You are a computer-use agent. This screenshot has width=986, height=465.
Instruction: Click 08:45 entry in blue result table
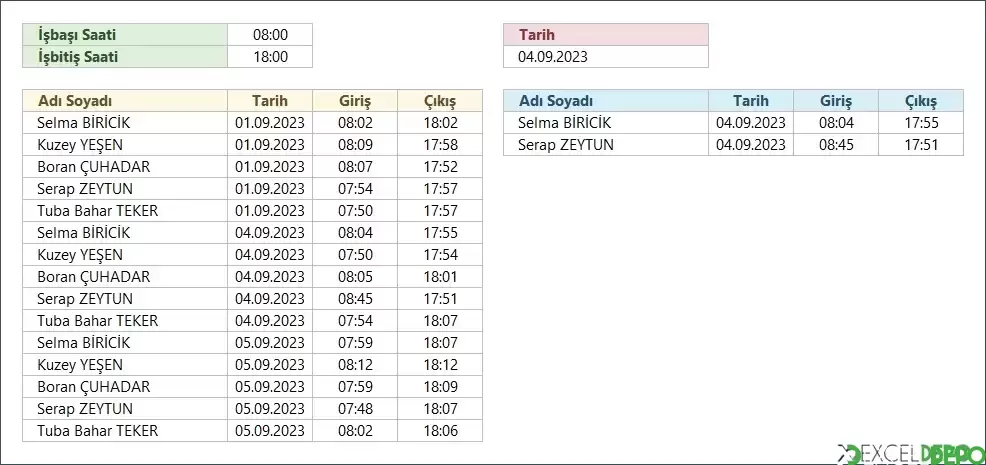[836, 145]
